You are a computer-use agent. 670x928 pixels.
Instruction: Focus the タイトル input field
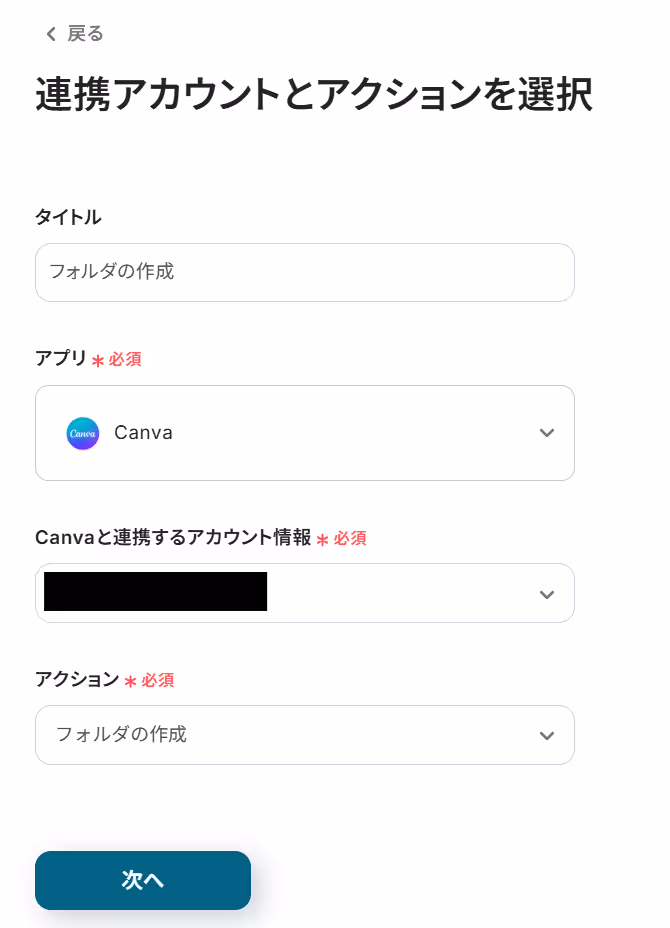click(x=305, y=272)
